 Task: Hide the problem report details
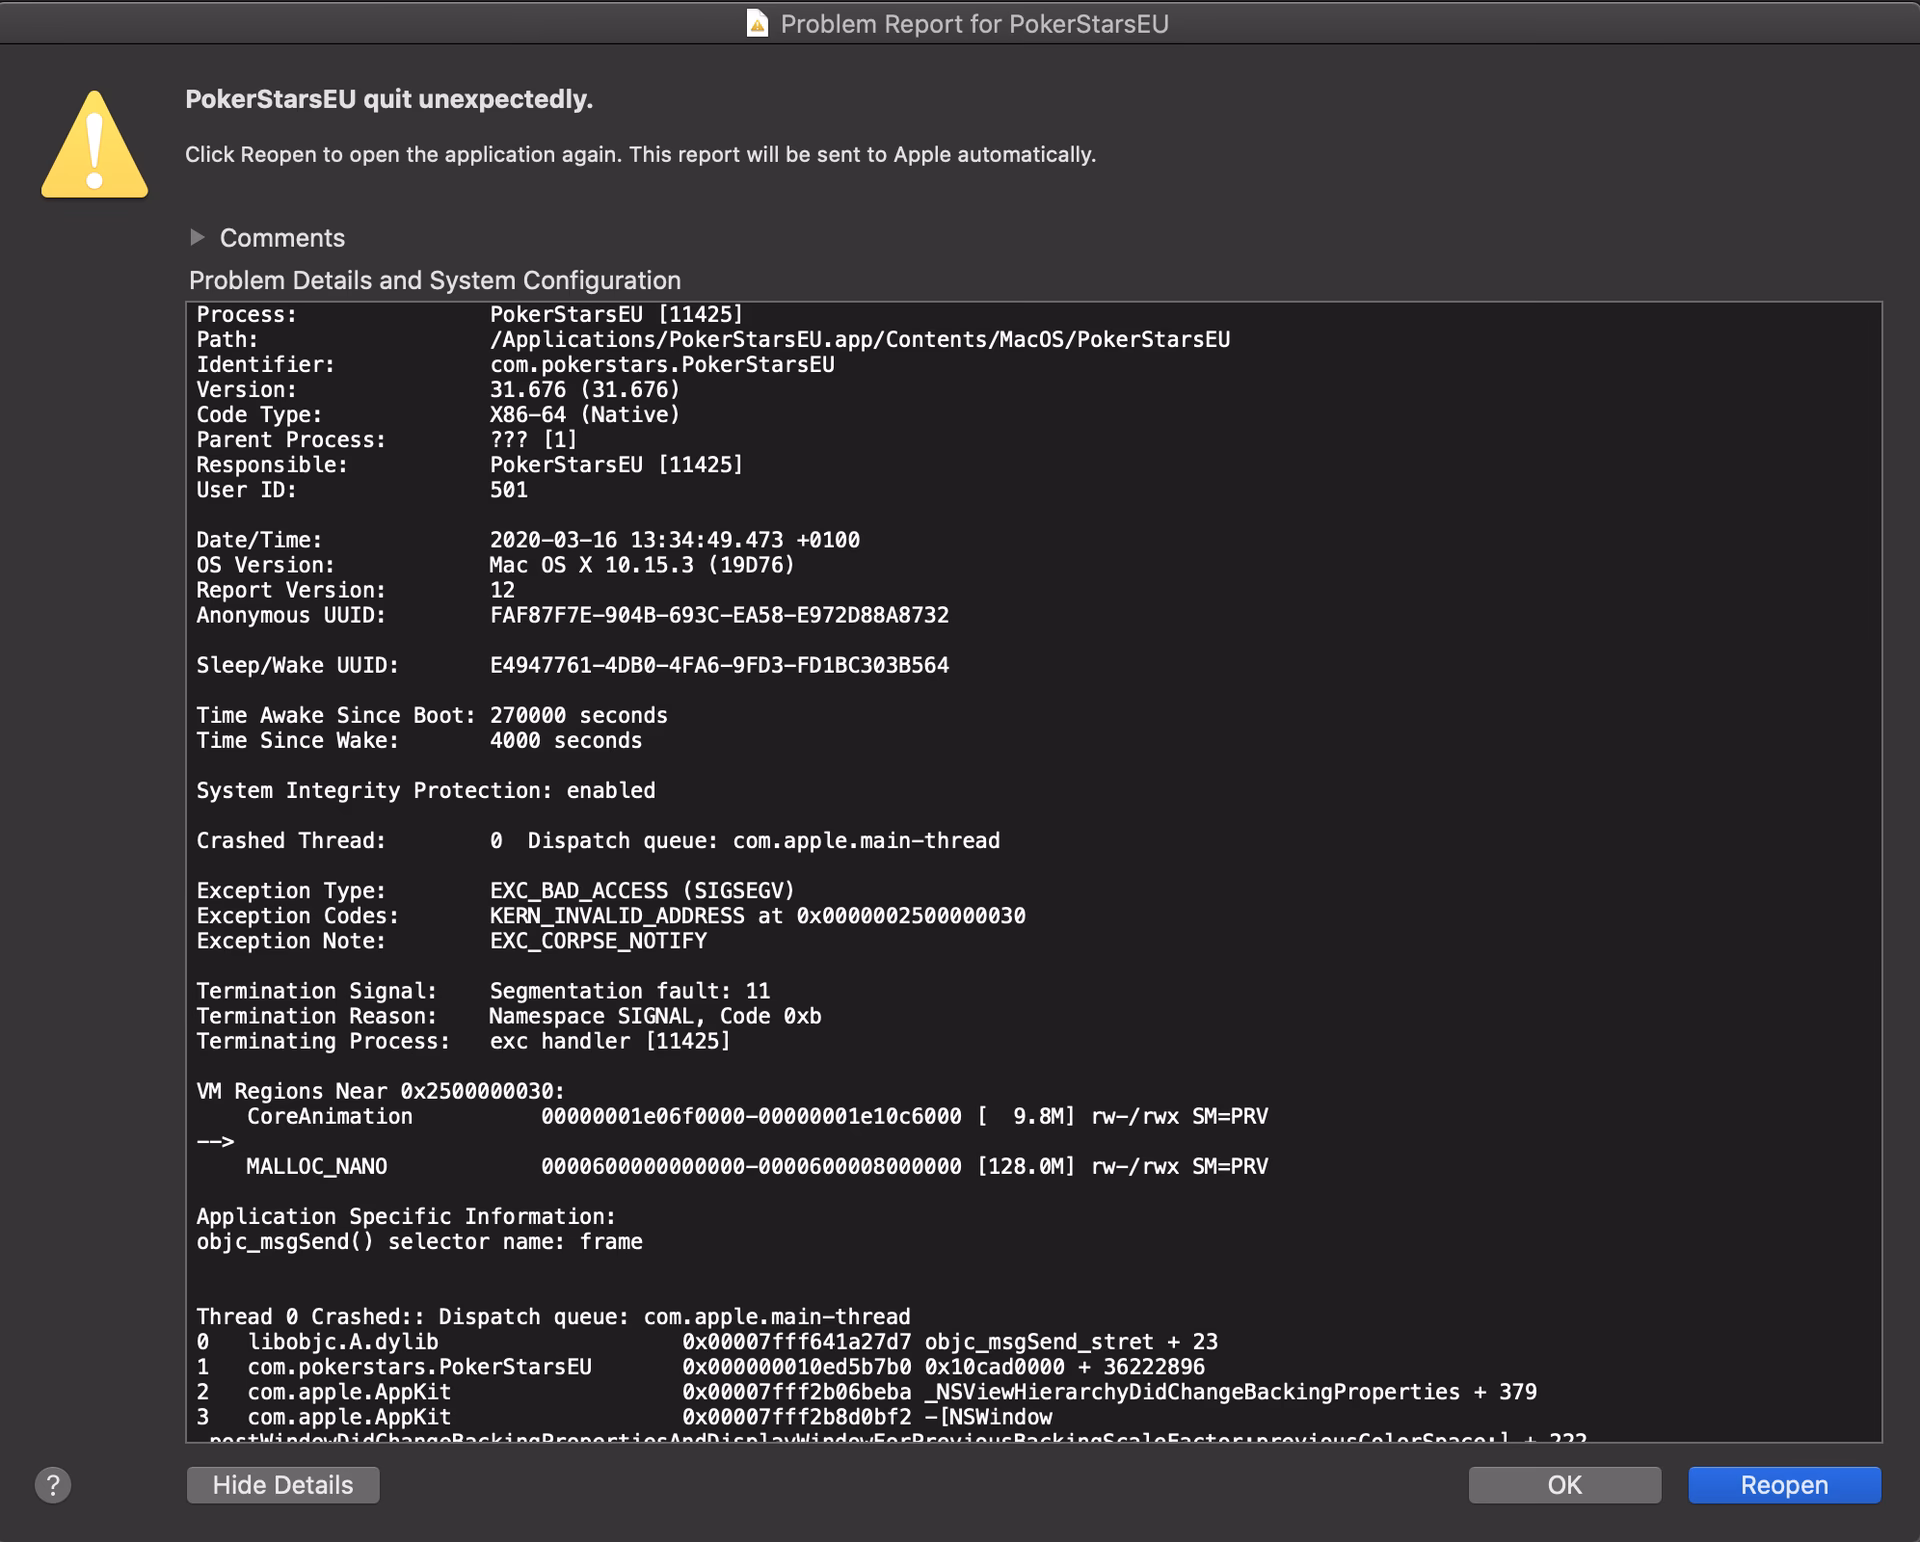tap(283, 1485)
